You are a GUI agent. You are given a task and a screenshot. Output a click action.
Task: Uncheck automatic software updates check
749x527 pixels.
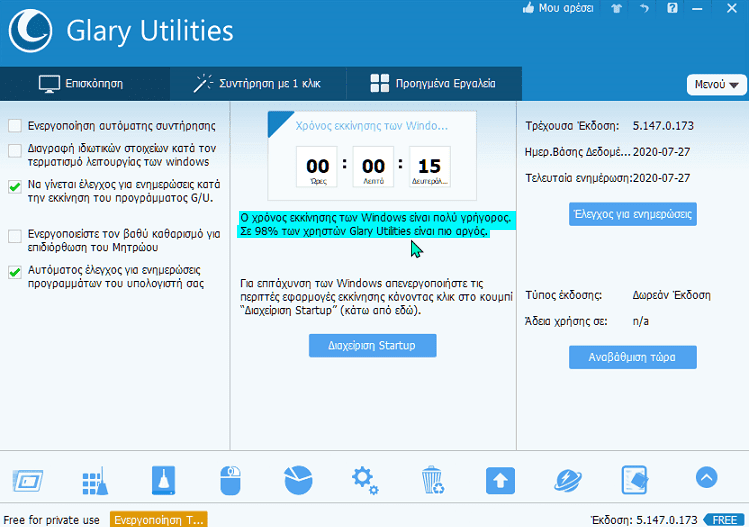[x=15, y=272]
